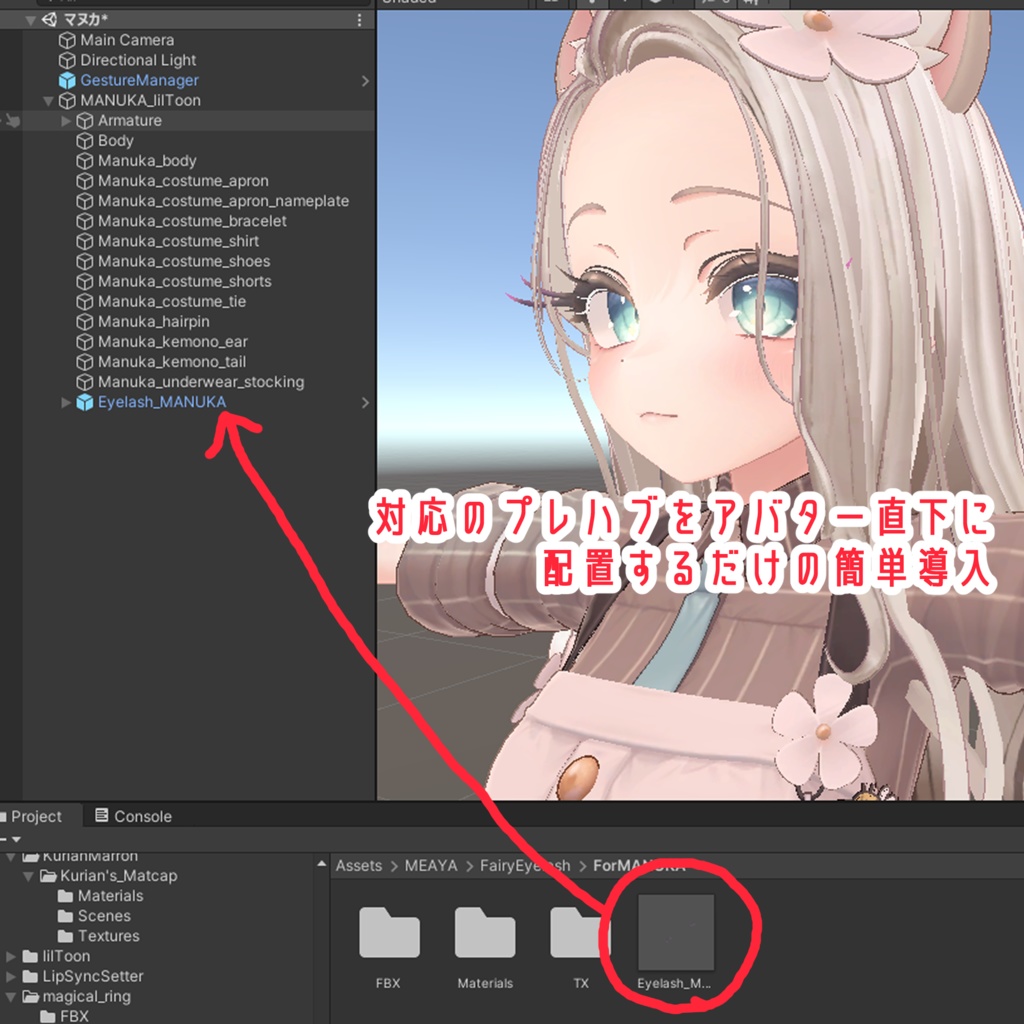Viewport: 1024px width, 1024px height.
Task: Select the LipSyncSetter folder
Action: click(x=93, y=977)
